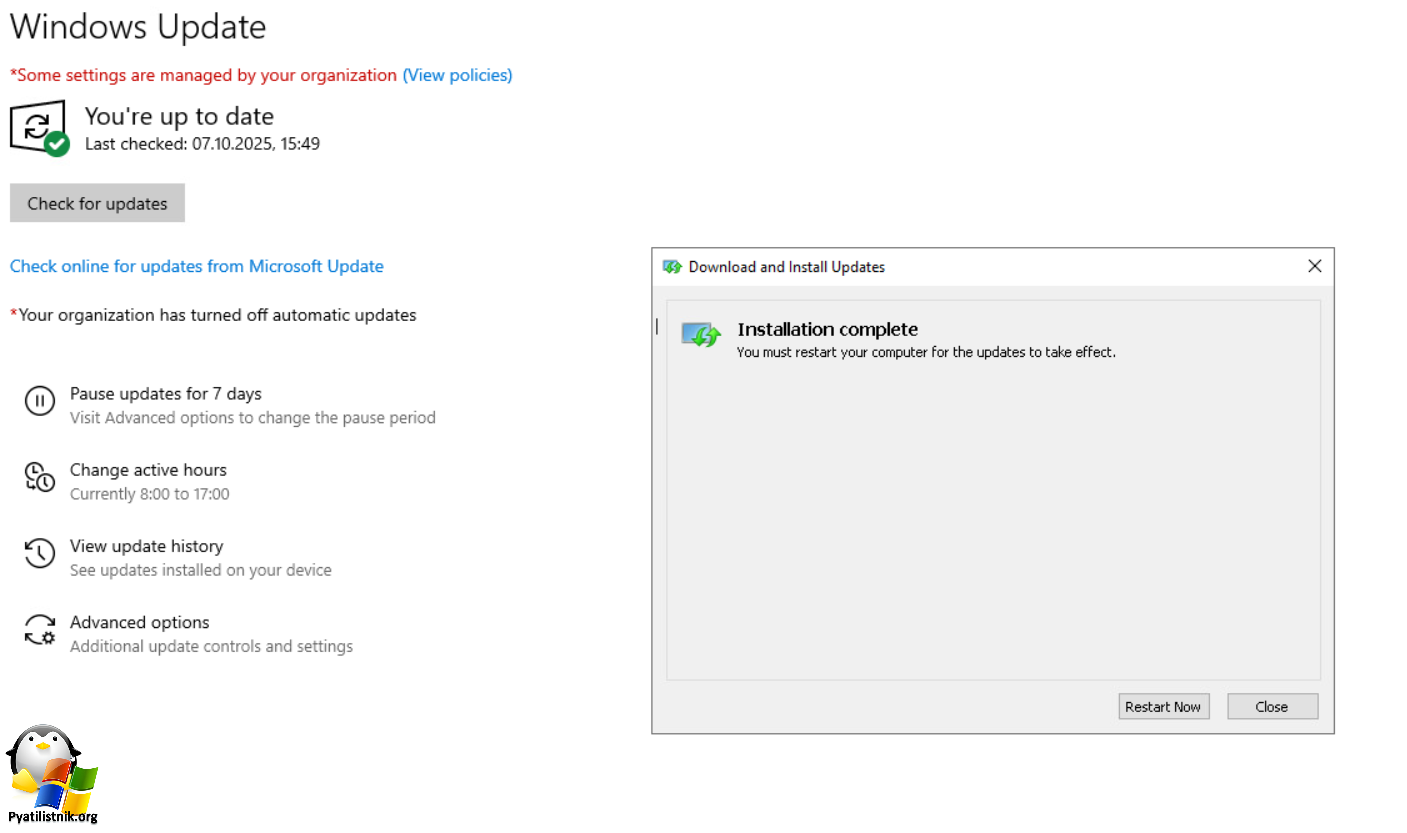Click the Download and Install Updates title bar text

coord(786,267)
